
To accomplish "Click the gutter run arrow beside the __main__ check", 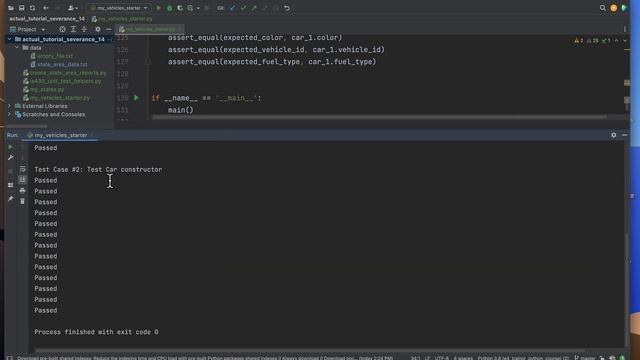I will tap(136, 98).
